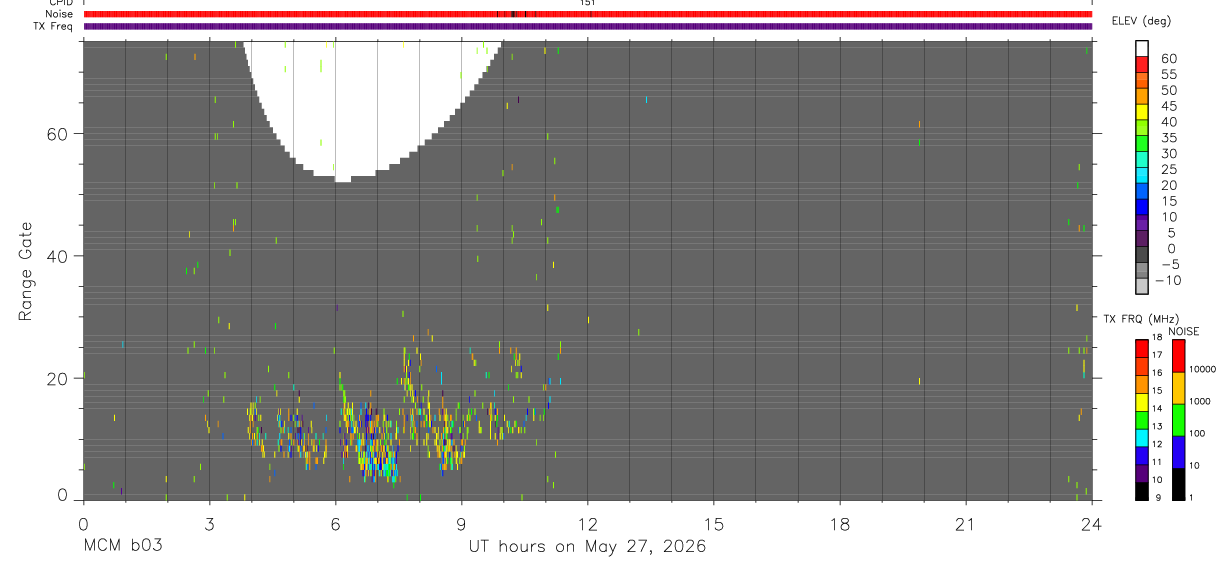
Task: Click ELEV legend label '55'
Action: pyautogui.click(x=1168, y=75)
